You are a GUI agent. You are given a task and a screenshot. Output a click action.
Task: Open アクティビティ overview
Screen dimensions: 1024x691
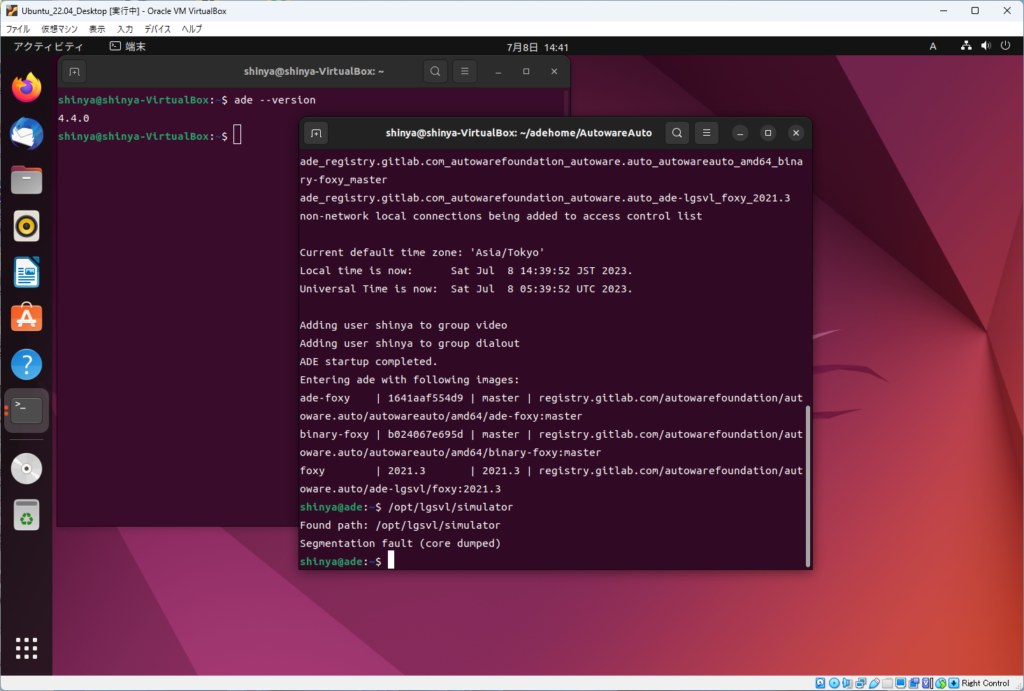click(x=48, y=46)
